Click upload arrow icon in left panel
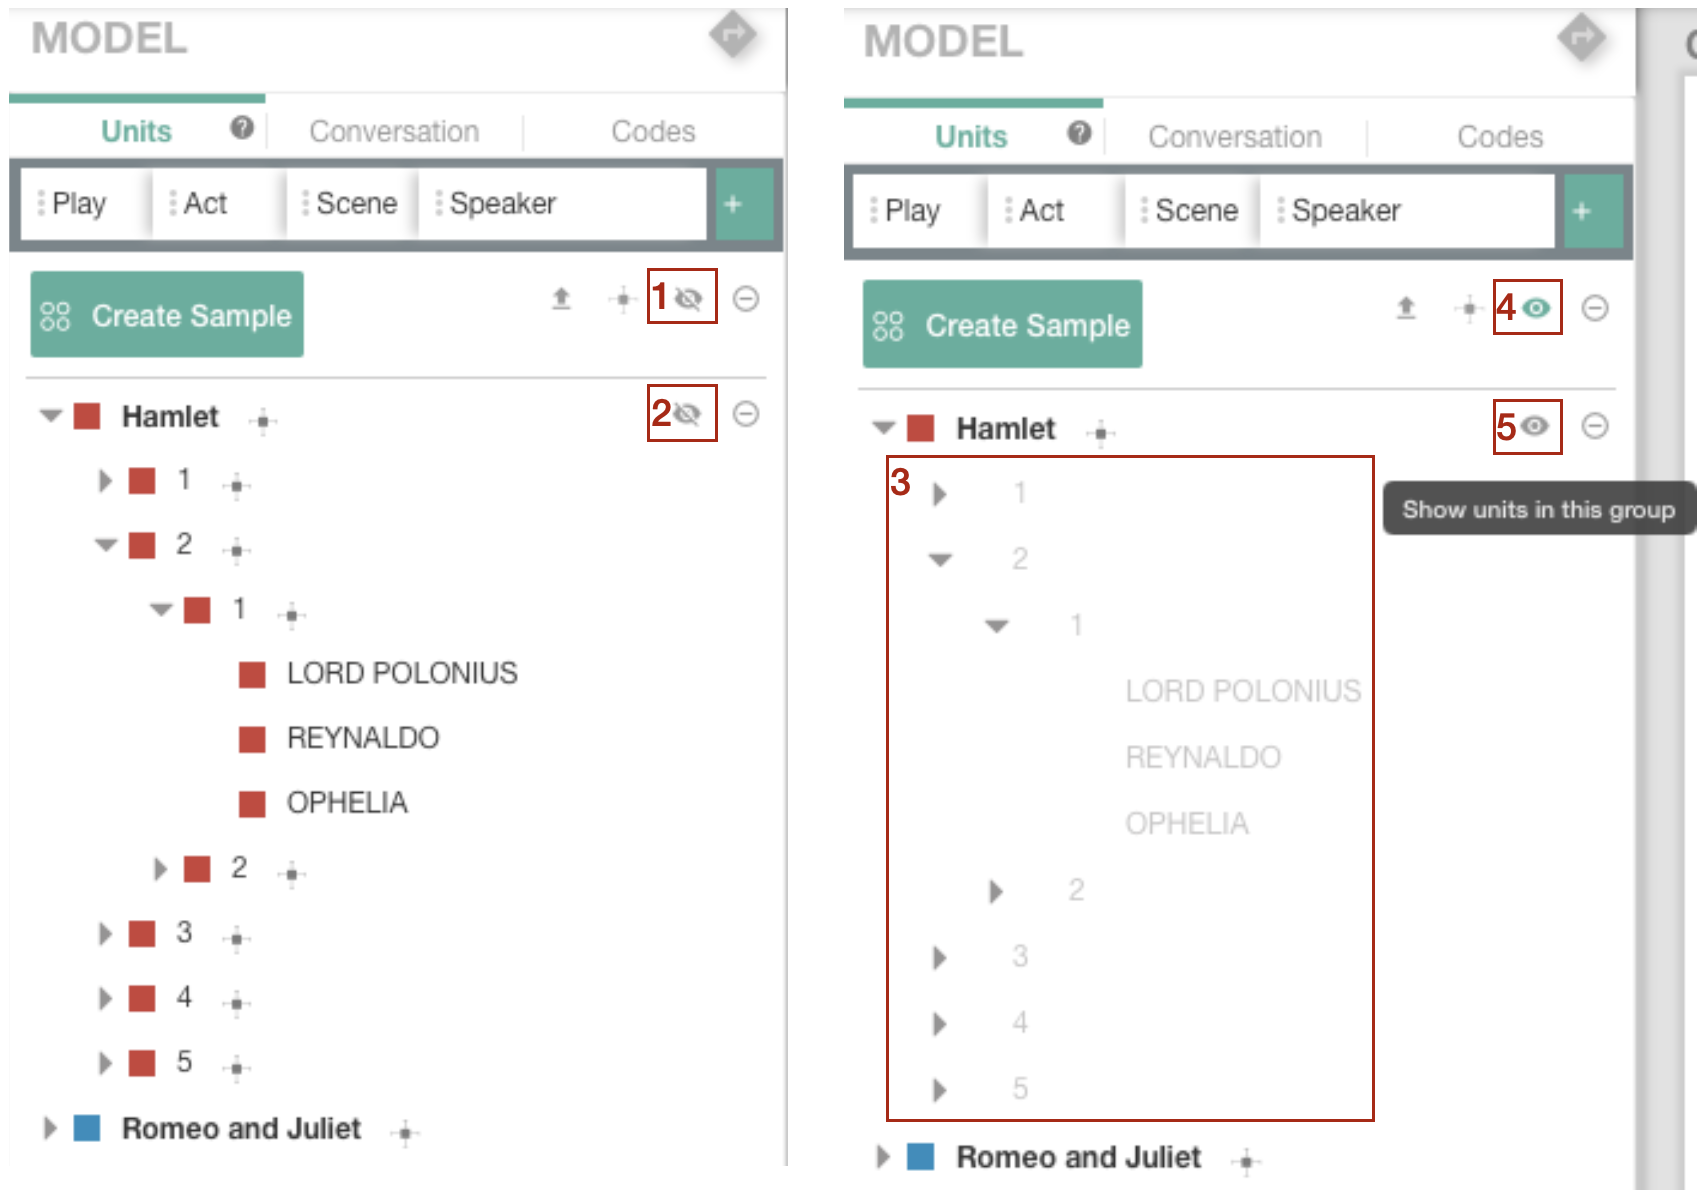The image size is (1704, 1190). (562, 298)
